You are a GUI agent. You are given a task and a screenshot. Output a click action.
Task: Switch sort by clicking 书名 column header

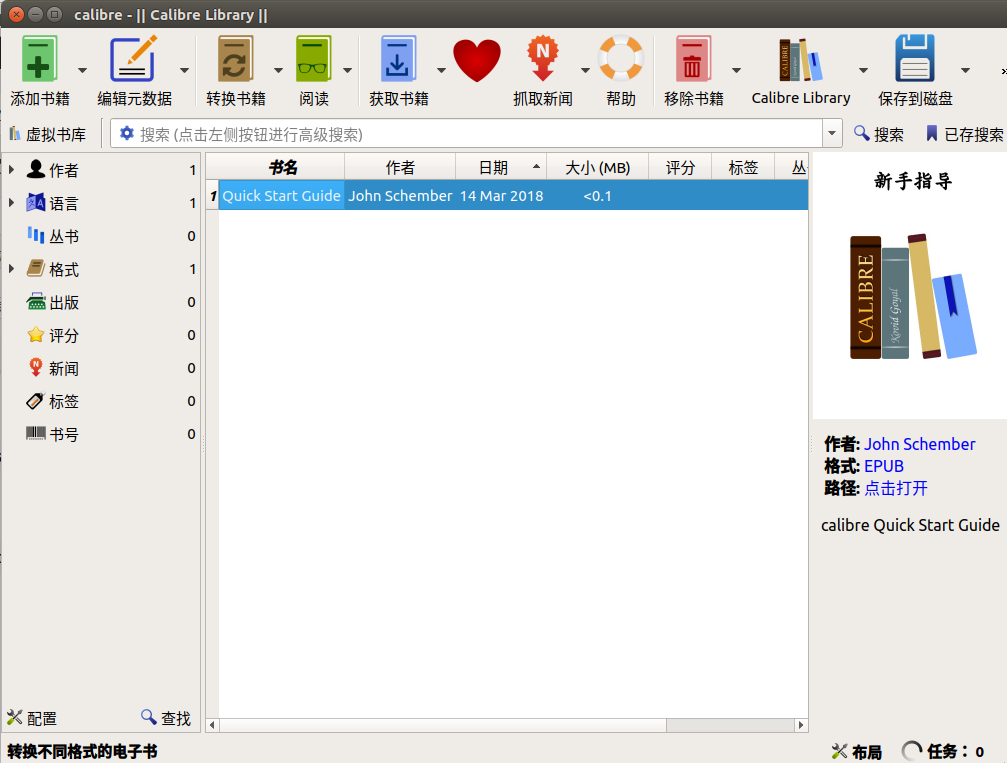(x=284, y=165)
